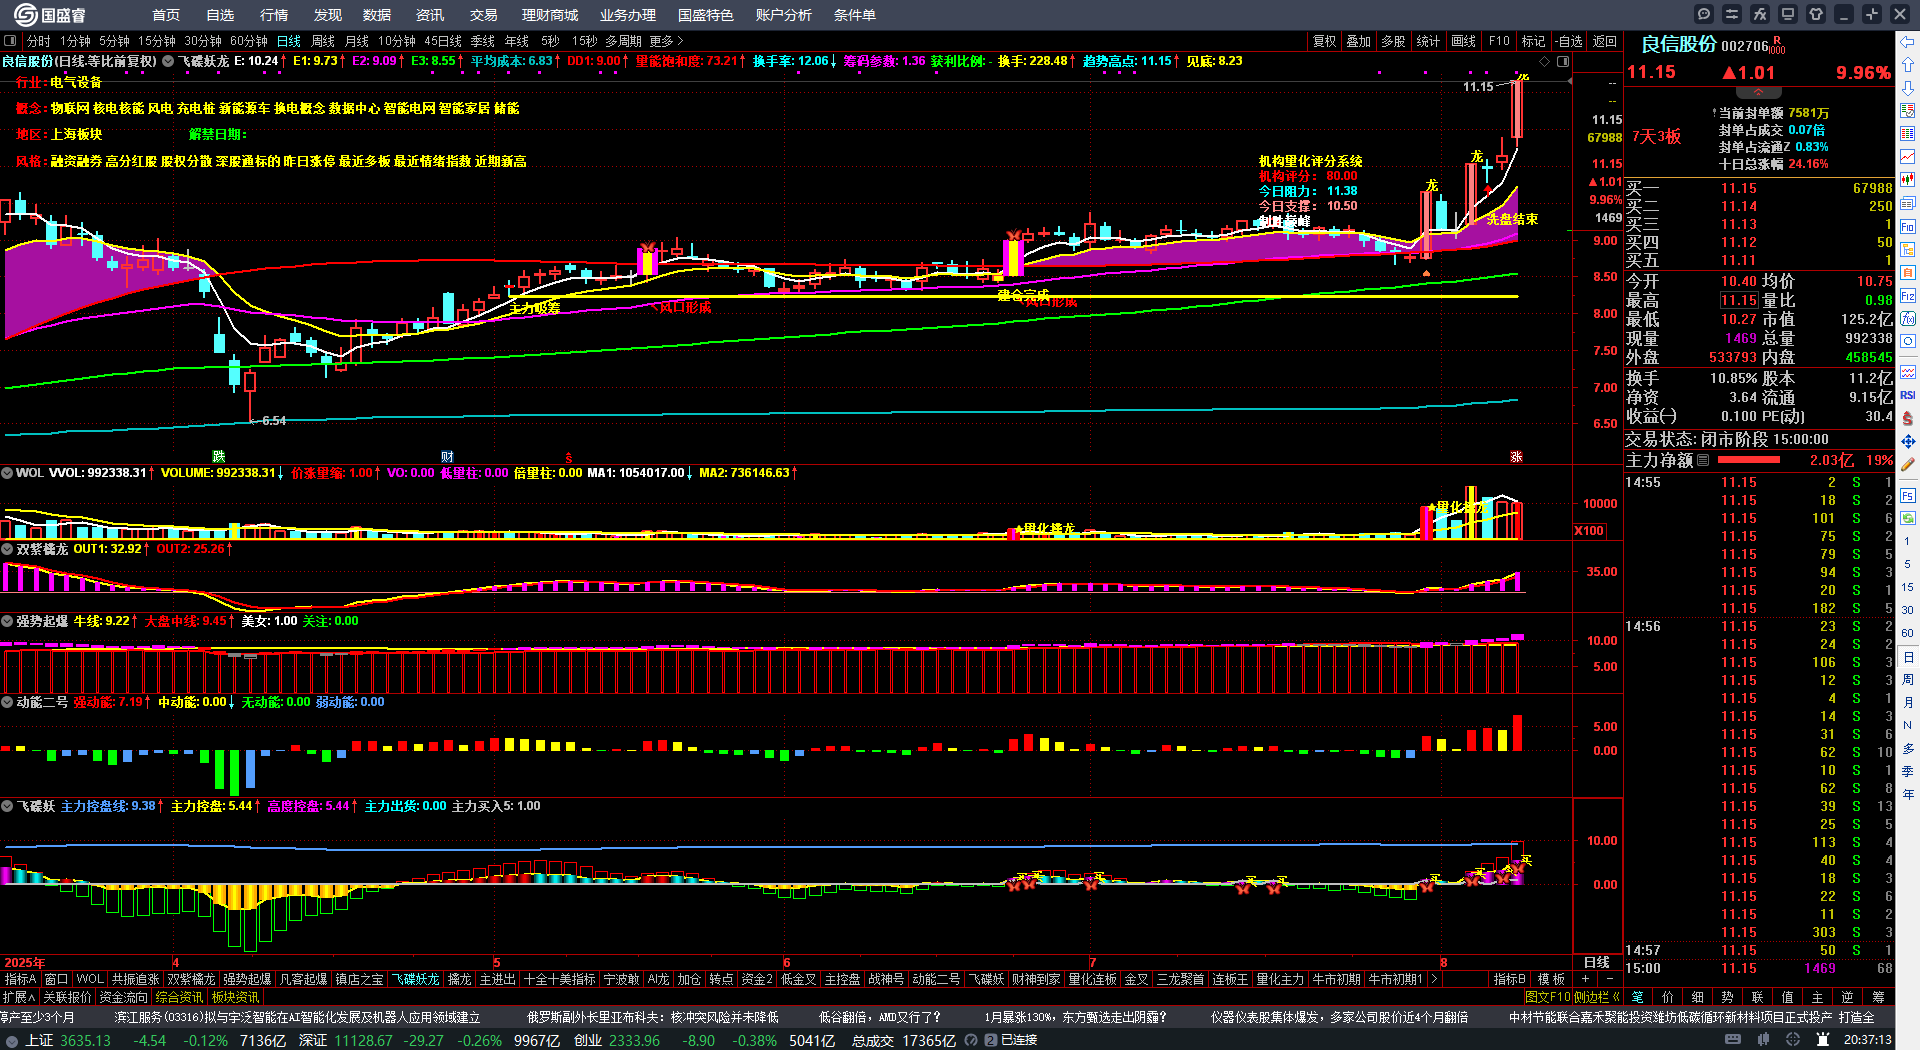Open the 更多 periods dropdown
The image size is (1920, 1050).
click(667, 41)
